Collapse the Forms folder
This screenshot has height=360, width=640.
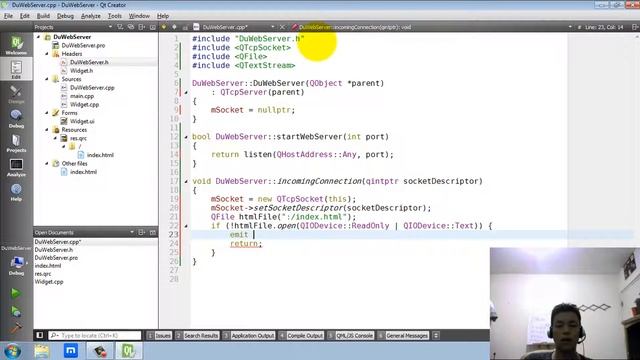pyautogui.click(x=47, y=113)
